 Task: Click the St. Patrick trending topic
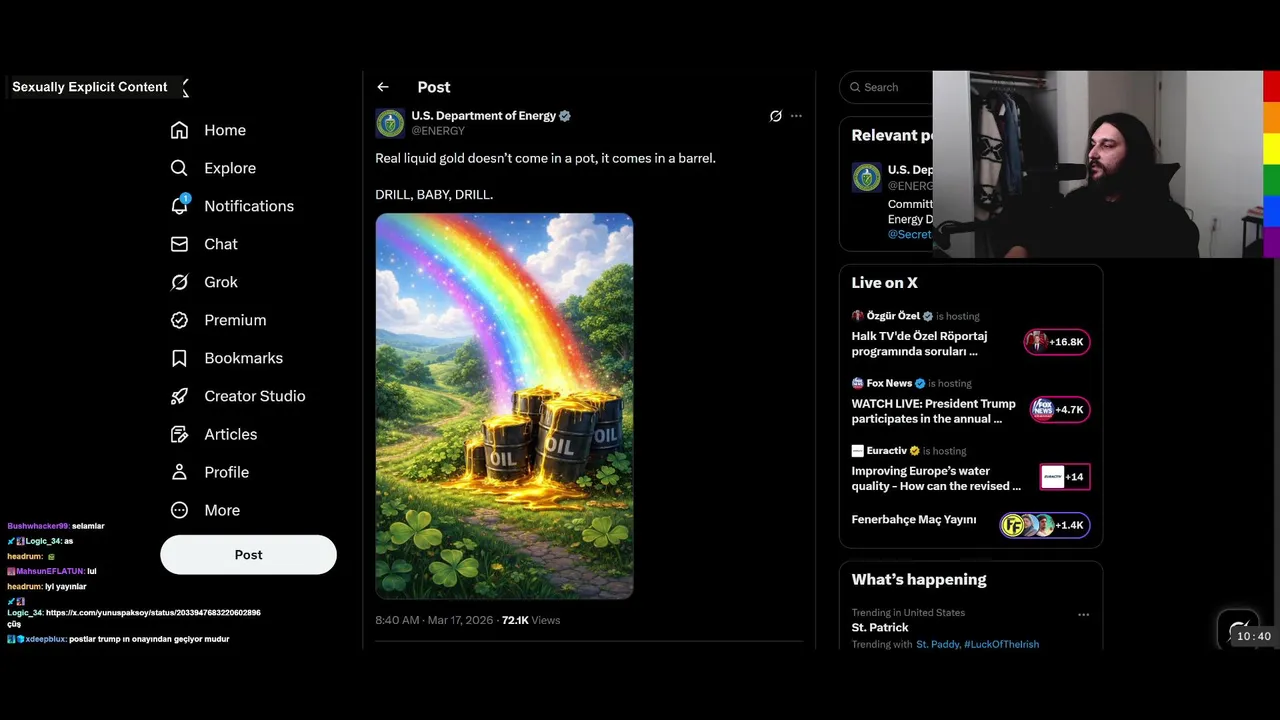[880, 628]
